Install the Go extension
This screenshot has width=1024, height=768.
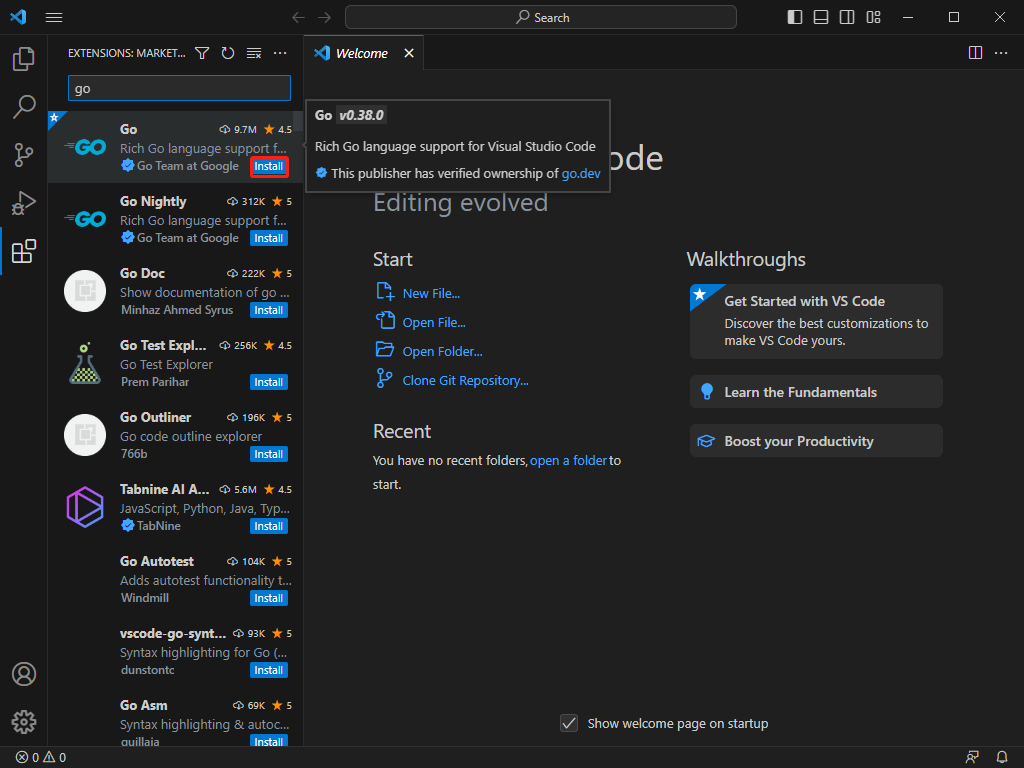coord(269,167)
